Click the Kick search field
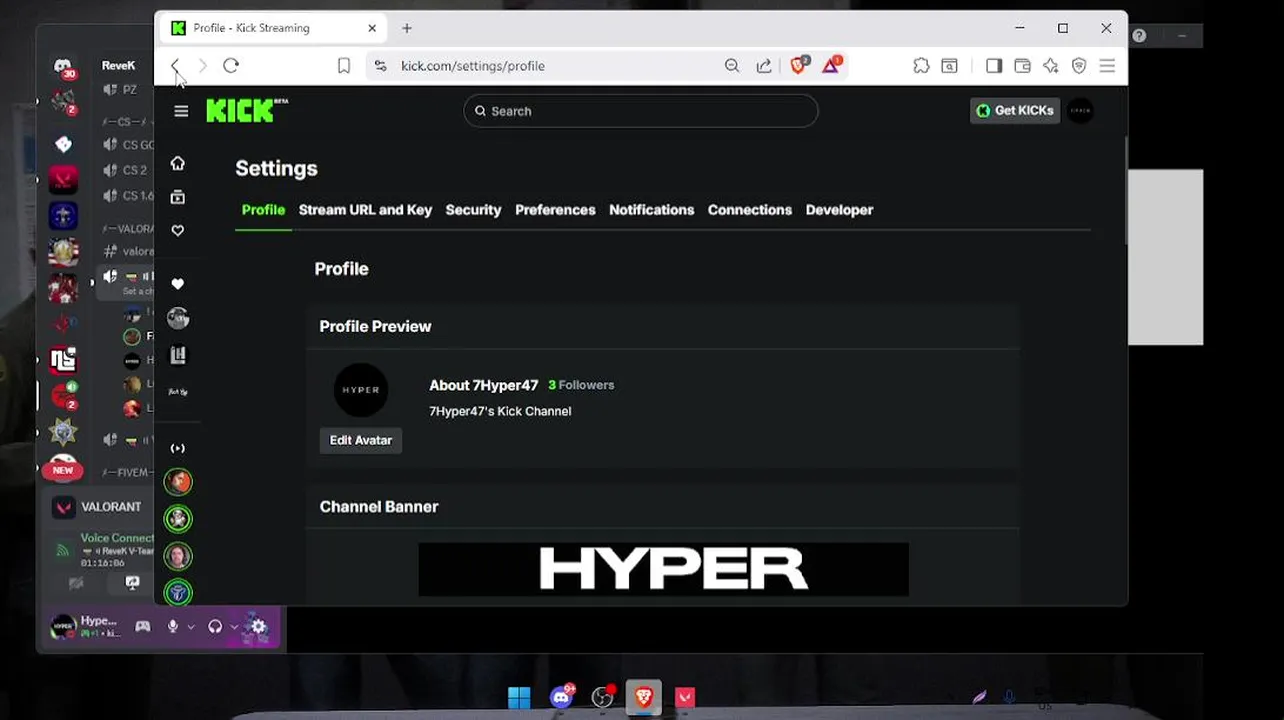1284x720 pixels. [641, 111]
